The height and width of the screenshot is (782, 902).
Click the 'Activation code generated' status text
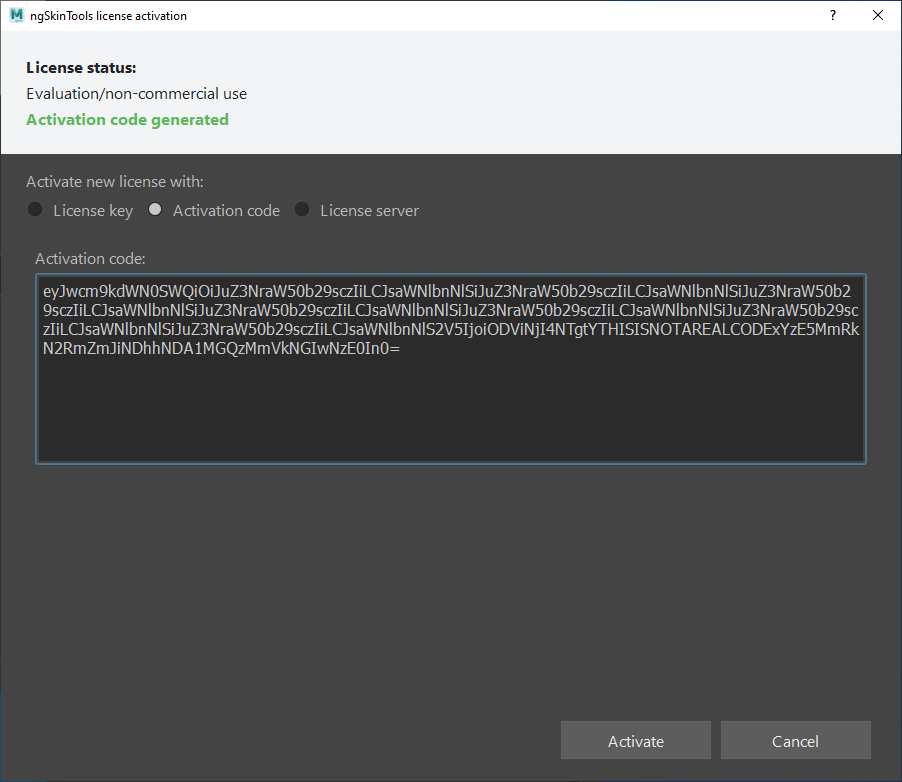(x=128, y=120)
